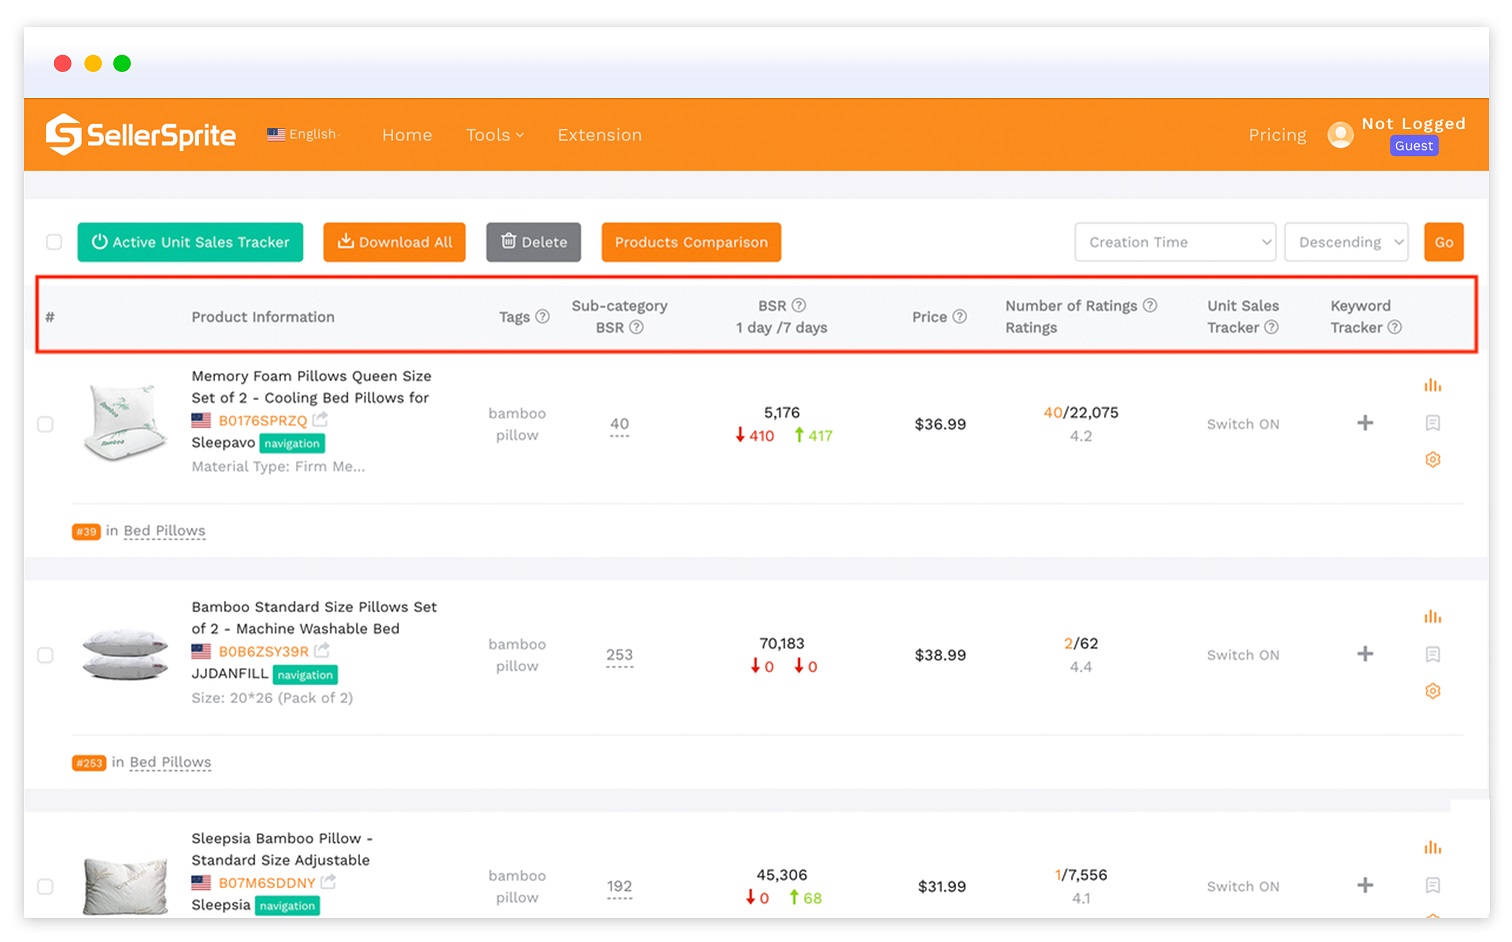The height and width of the screenshot is (942, 1512).
Task: Click the Guest user avatar icon
Action: (x=1340, y=134)
